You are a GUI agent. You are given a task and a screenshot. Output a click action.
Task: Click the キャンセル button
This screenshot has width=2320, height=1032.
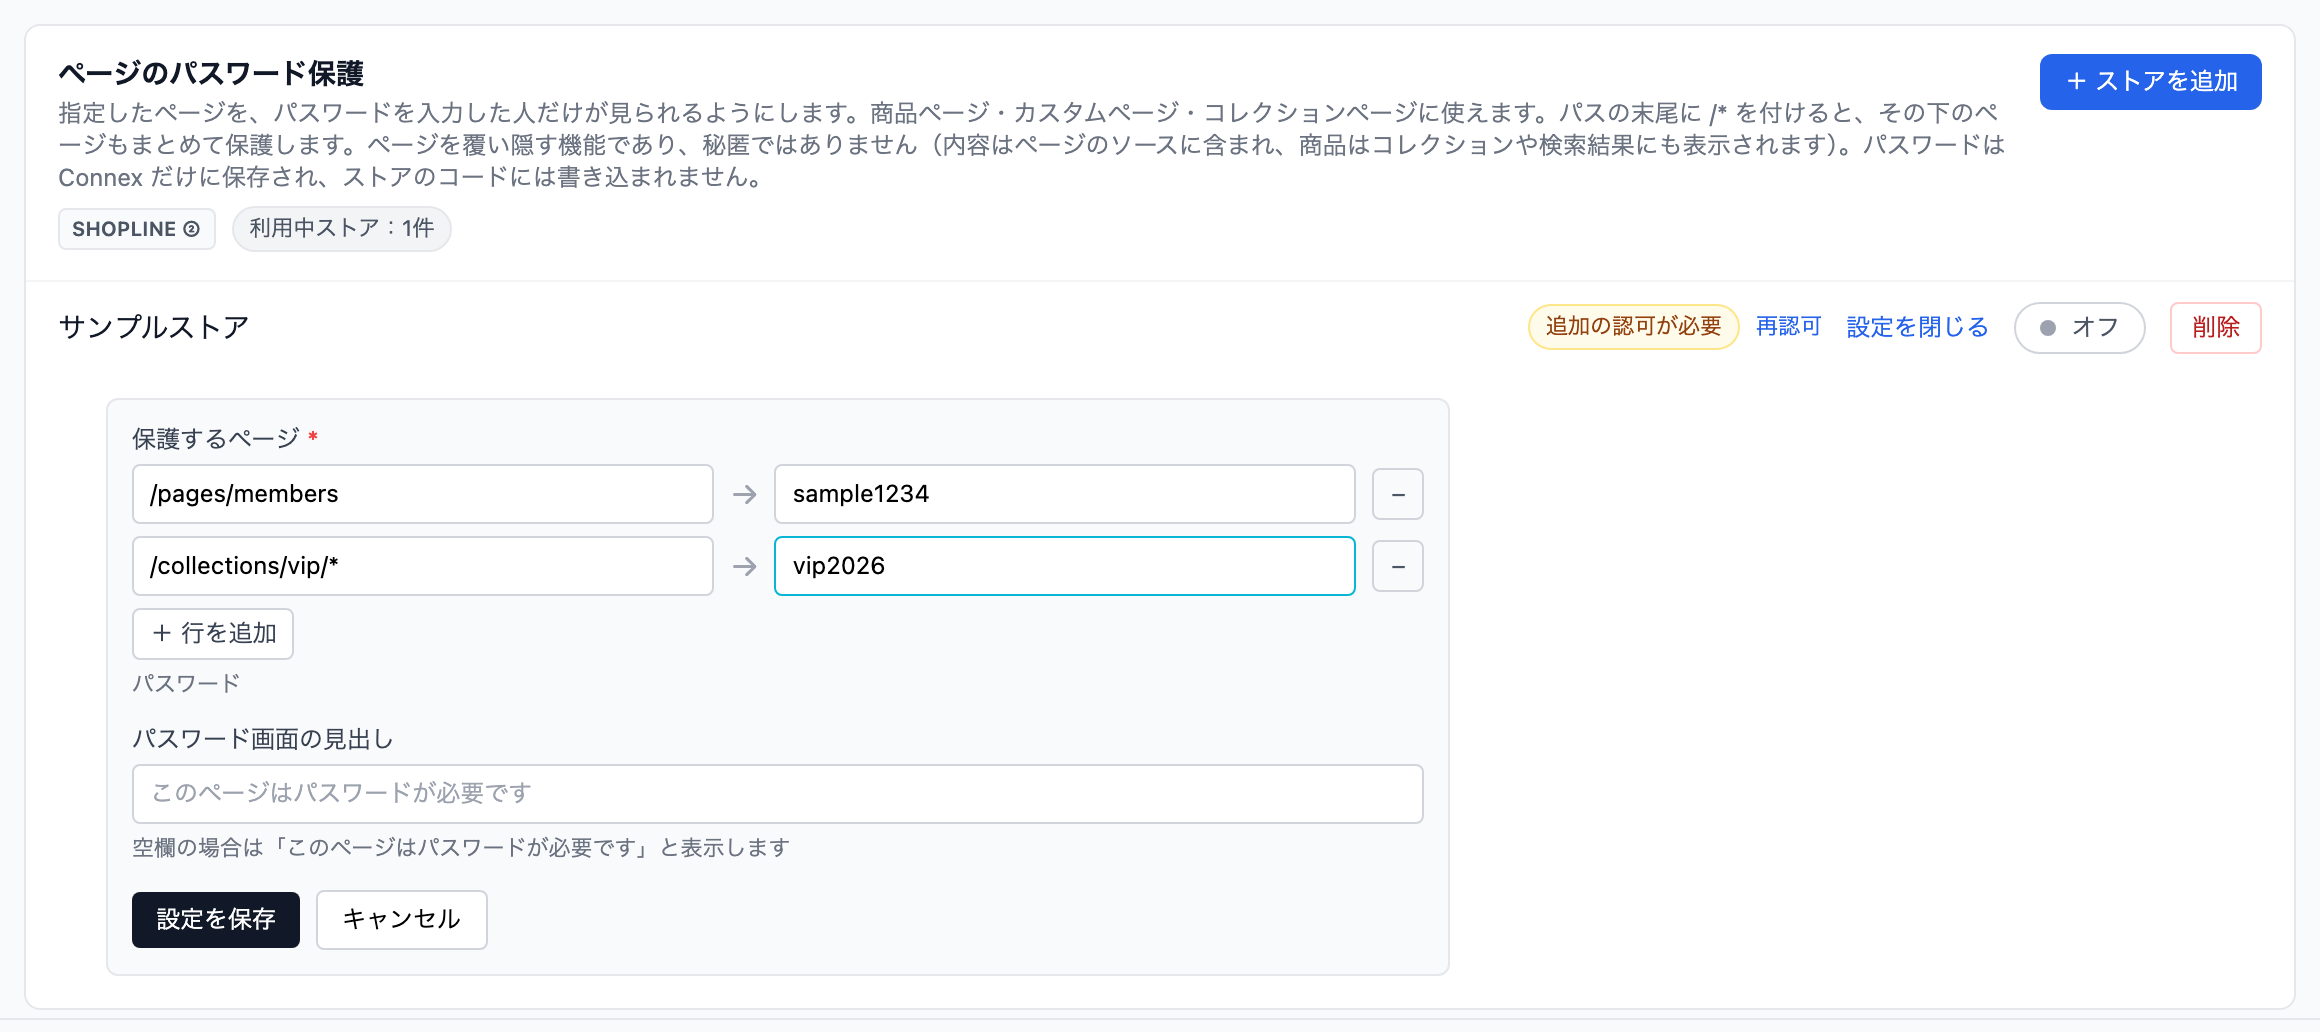click(402, 920)
